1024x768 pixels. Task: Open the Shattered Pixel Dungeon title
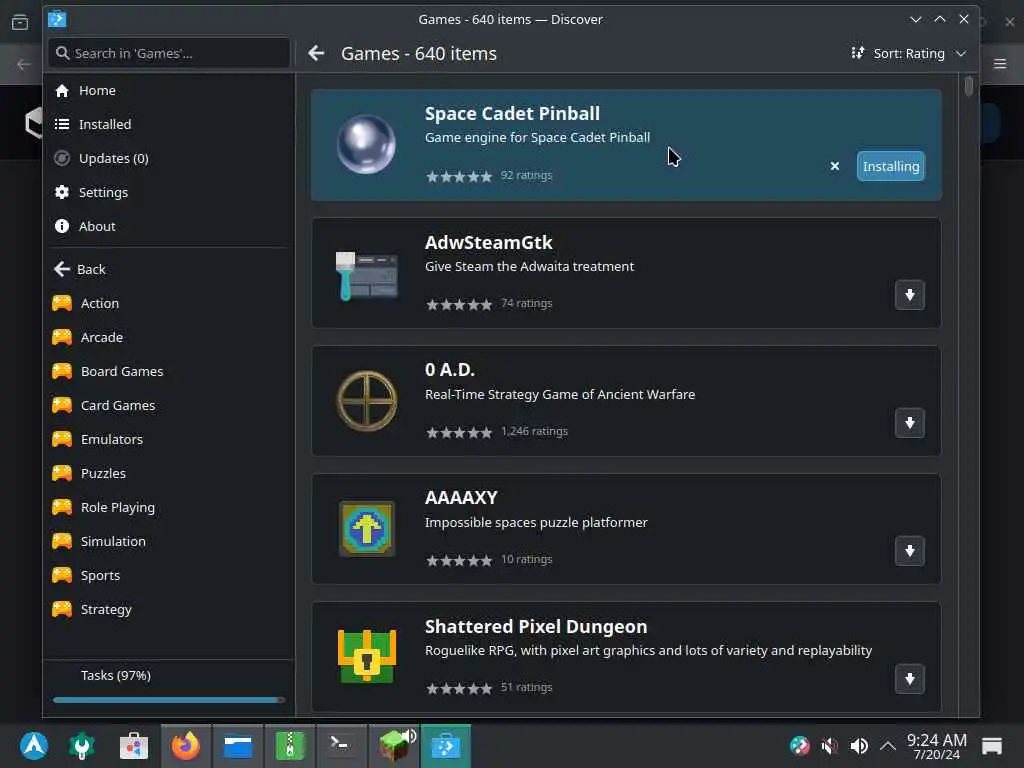click(x=536, y=626)
